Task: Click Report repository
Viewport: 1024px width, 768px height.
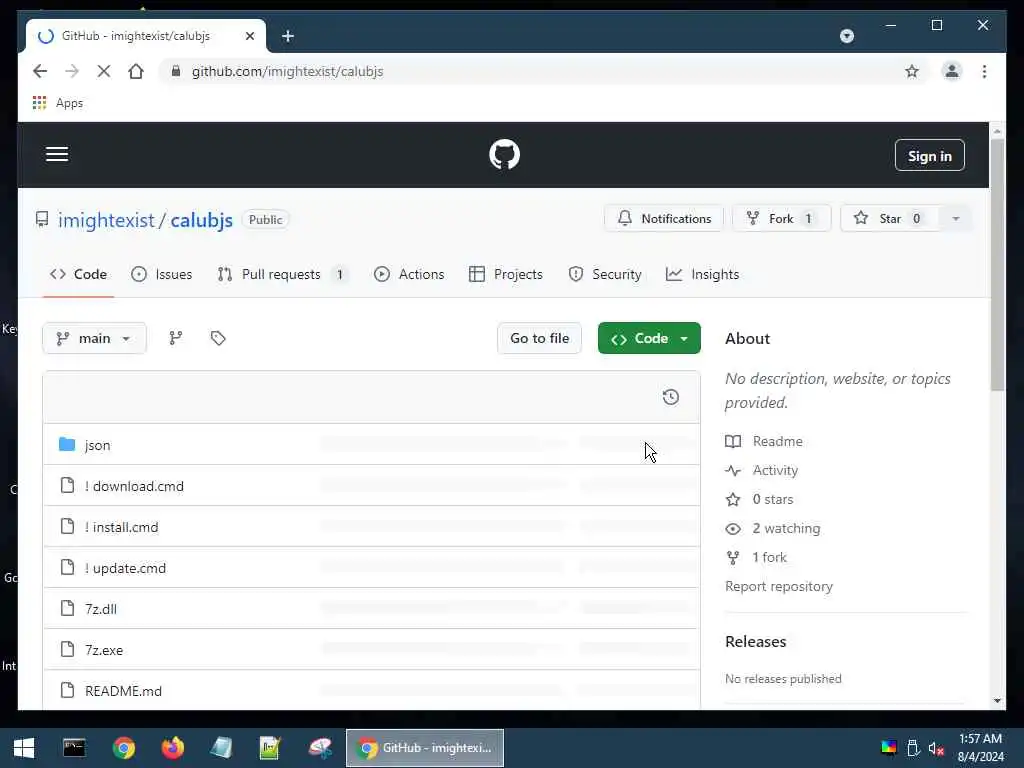Action: coord(778,586)
